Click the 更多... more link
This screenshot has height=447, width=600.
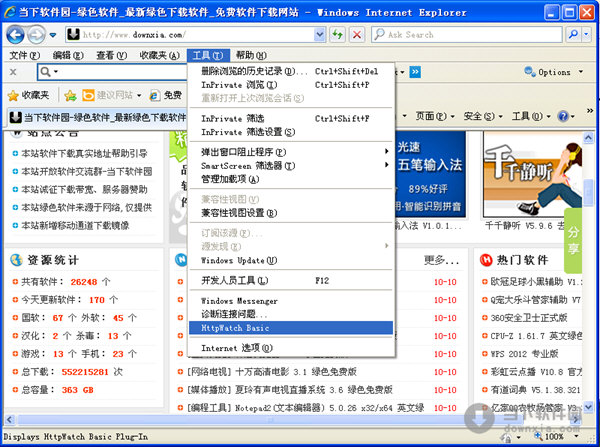click(x=442, y=260)
